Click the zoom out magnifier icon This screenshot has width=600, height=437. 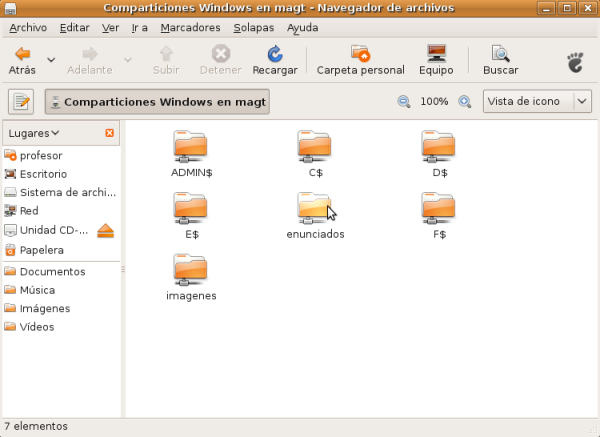[x=404, y=102]
